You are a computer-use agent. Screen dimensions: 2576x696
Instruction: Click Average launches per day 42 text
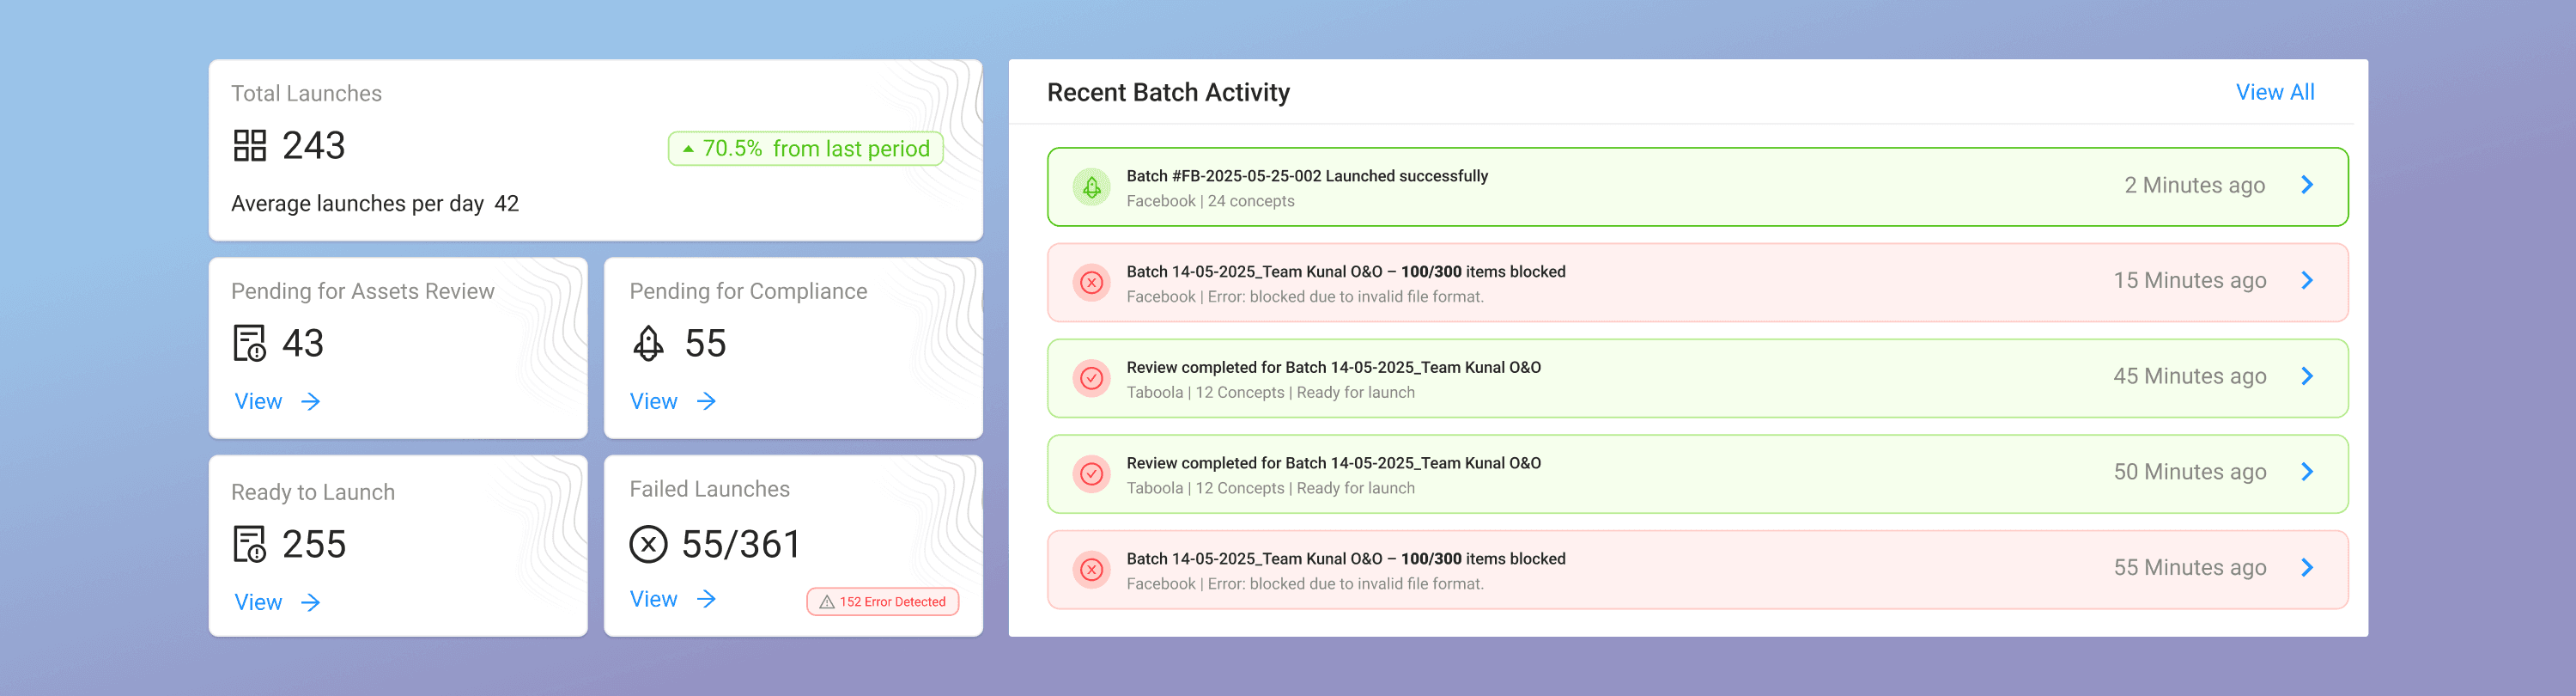pyautogui.click(x=375, y=203)
